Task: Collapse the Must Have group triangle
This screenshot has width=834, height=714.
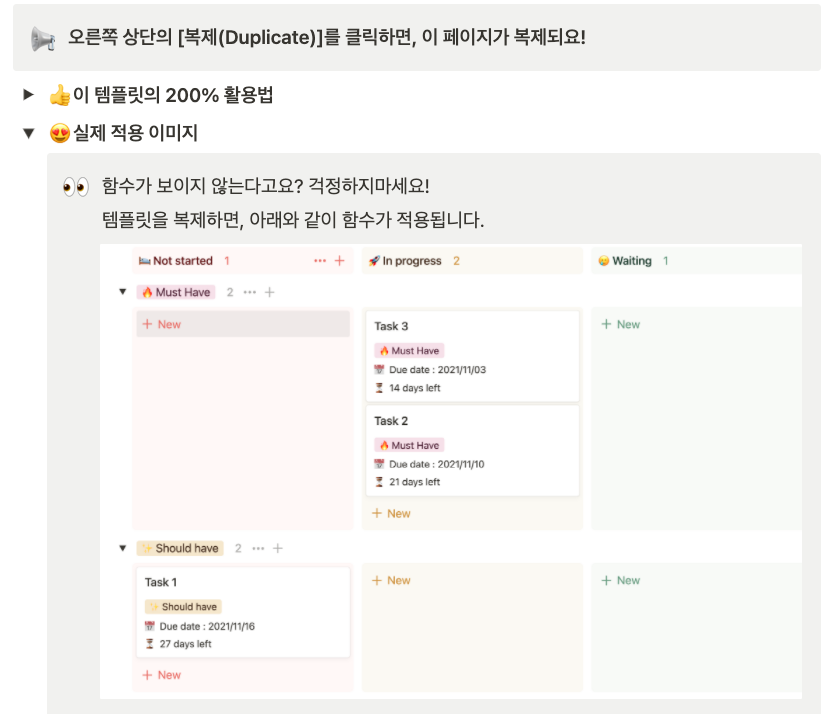Action: coord(123,292)
